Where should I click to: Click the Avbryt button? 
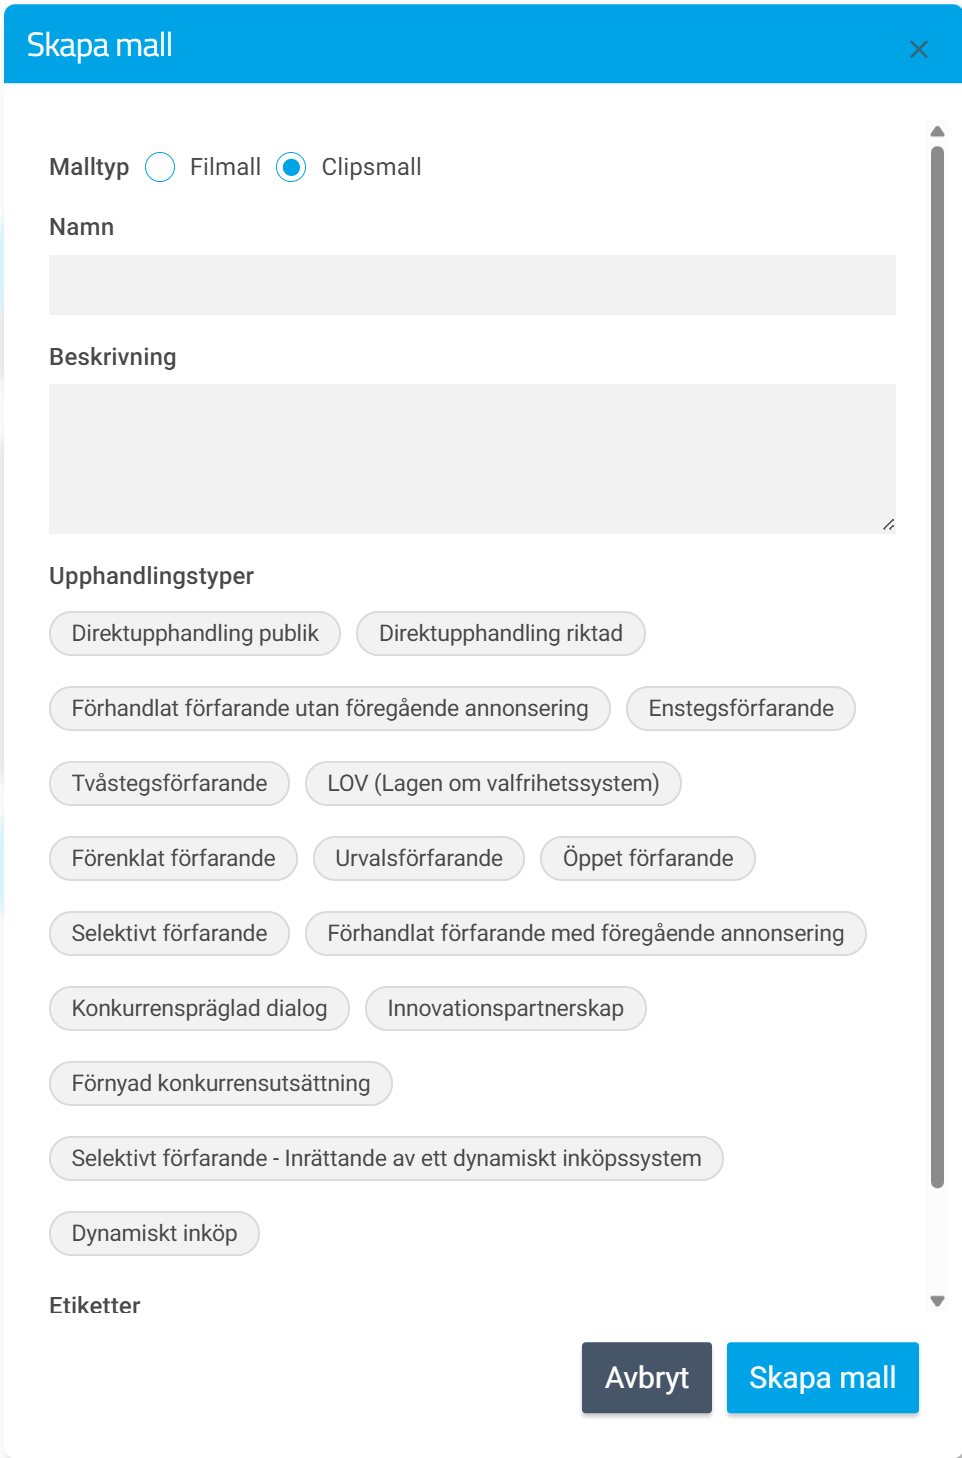(x=646, y=1377)
